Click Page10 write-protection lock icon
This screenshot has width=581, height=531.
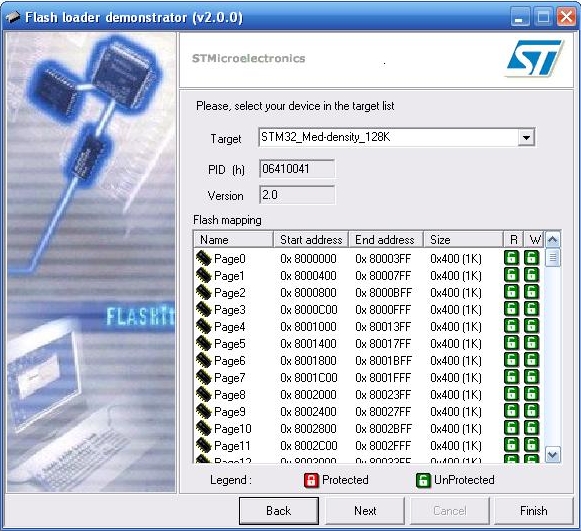(x=531, y=428)
